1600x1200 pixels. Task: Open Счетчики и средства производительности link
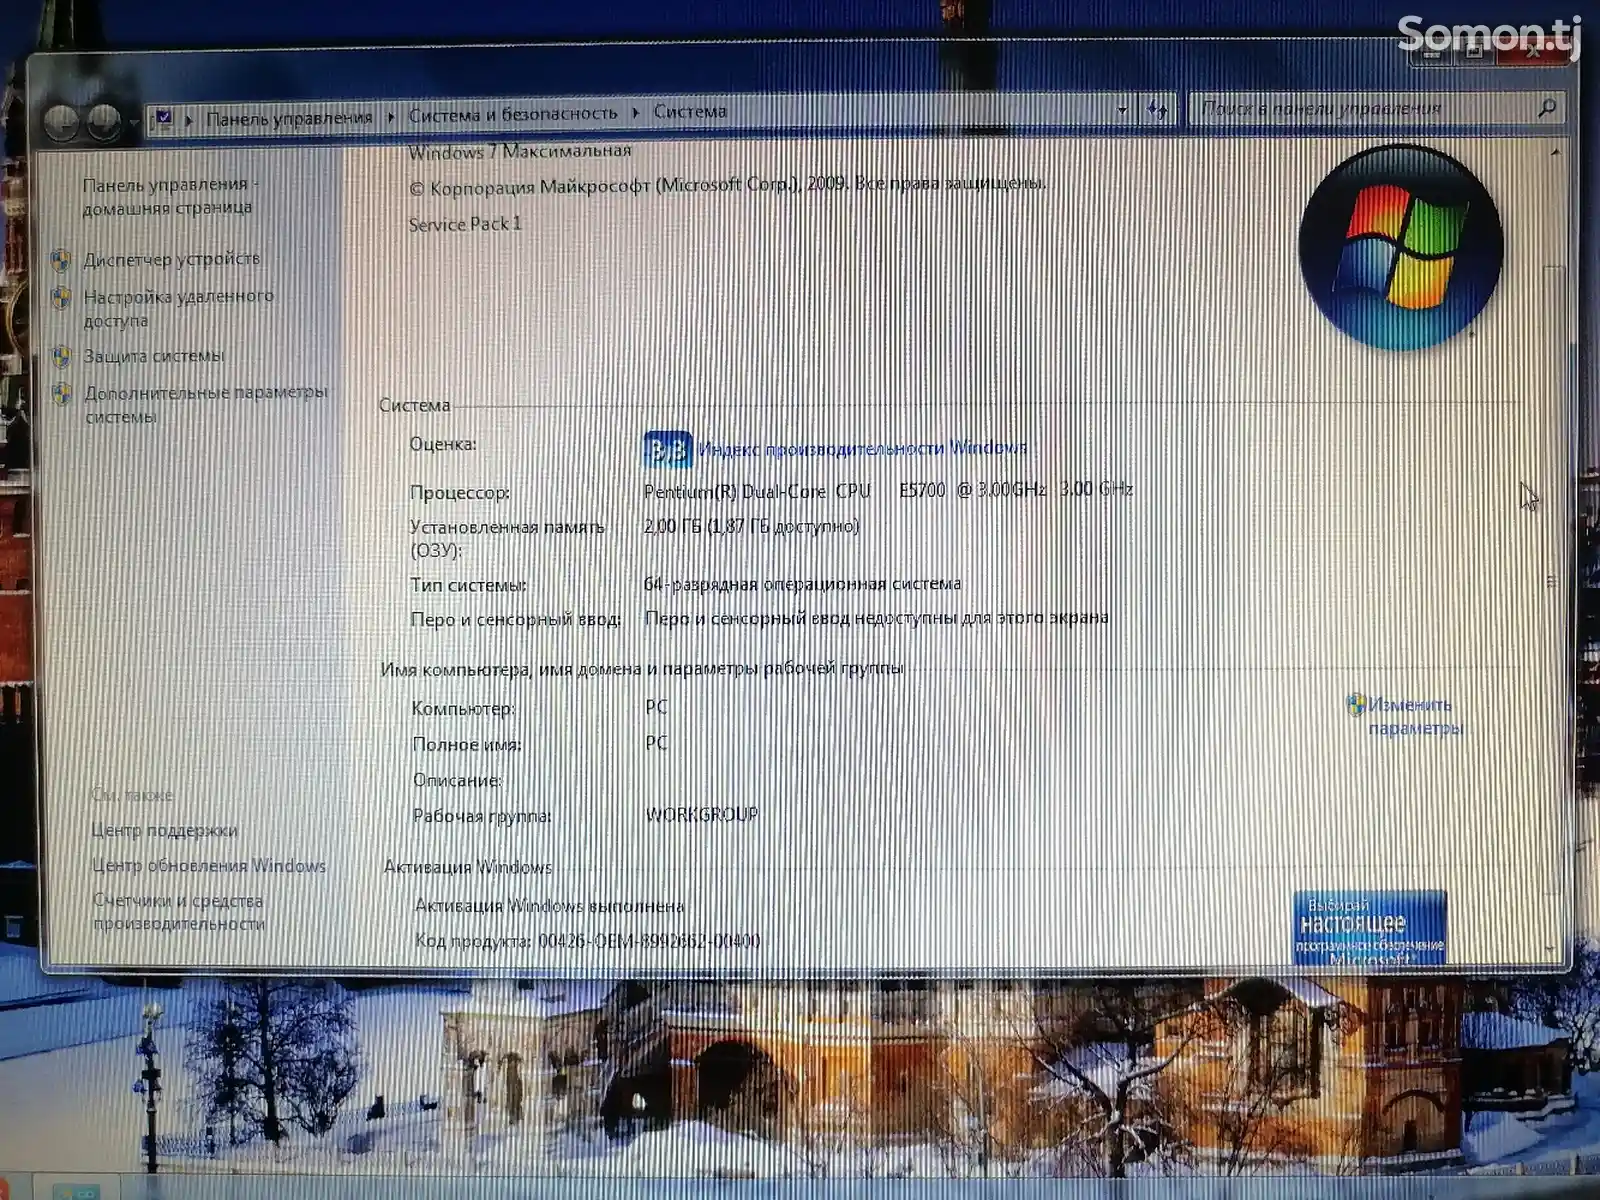178,912
